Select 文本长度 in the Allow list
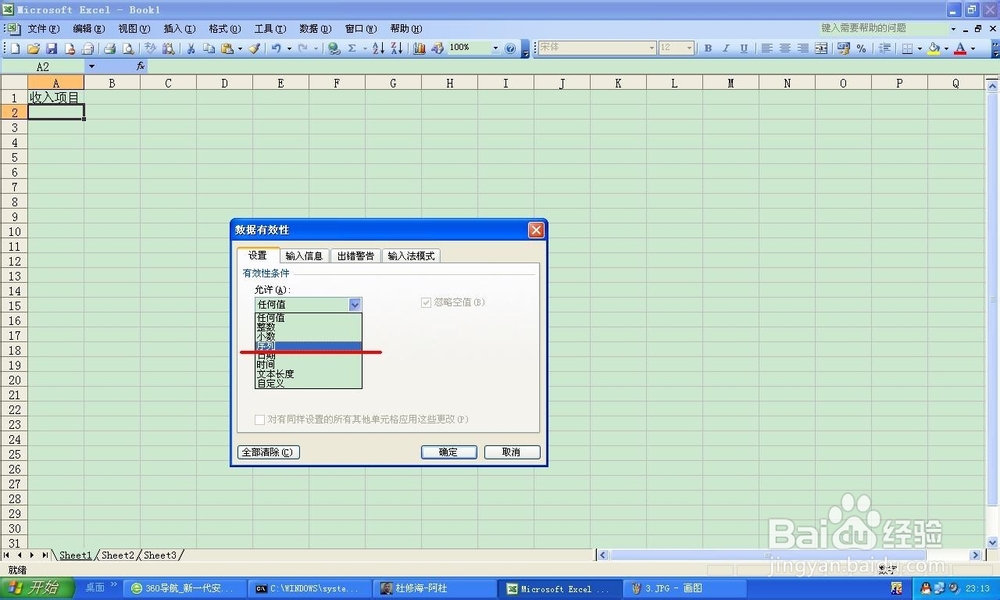 click(308, 374)
